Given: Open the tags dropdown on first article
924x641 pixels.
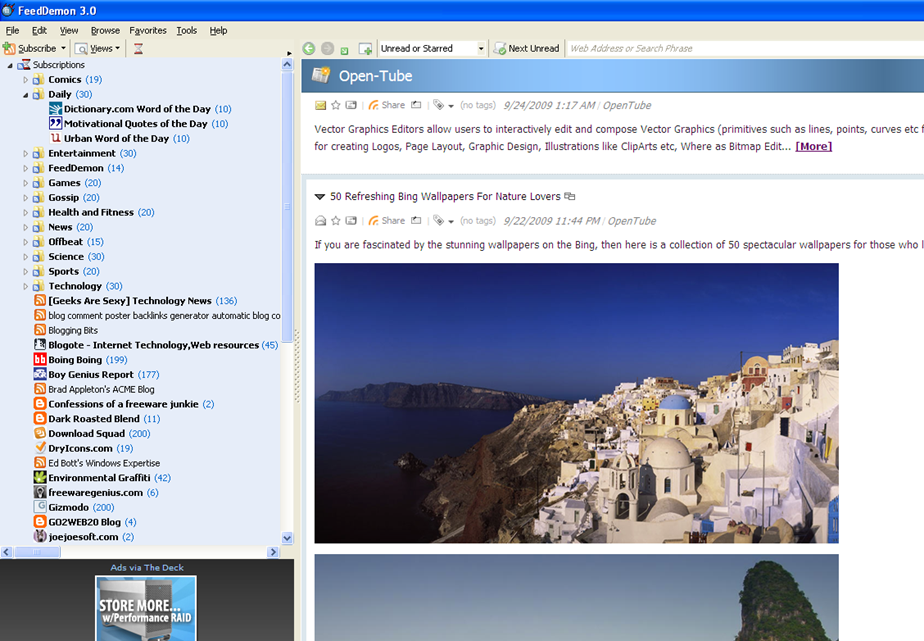Looking at the screenshot, I should [x=443, y=105].
